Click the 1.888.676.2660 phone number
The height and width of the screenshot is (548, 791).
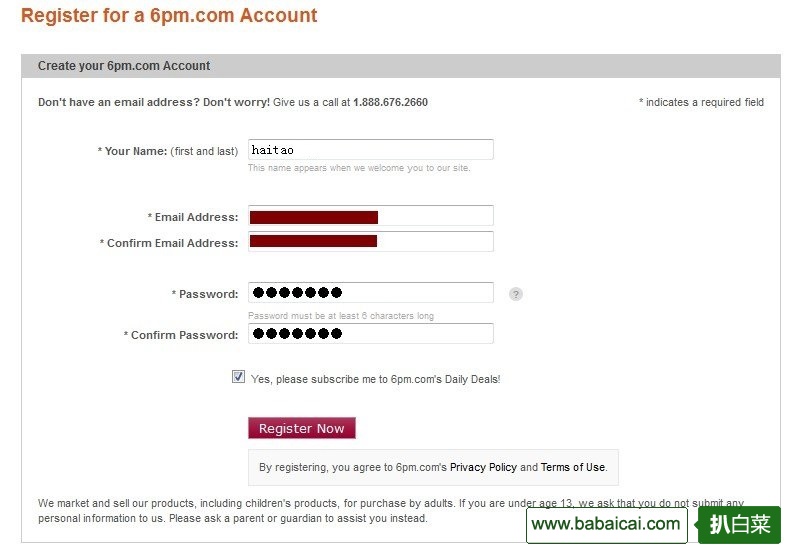click(x=390, y=102)
